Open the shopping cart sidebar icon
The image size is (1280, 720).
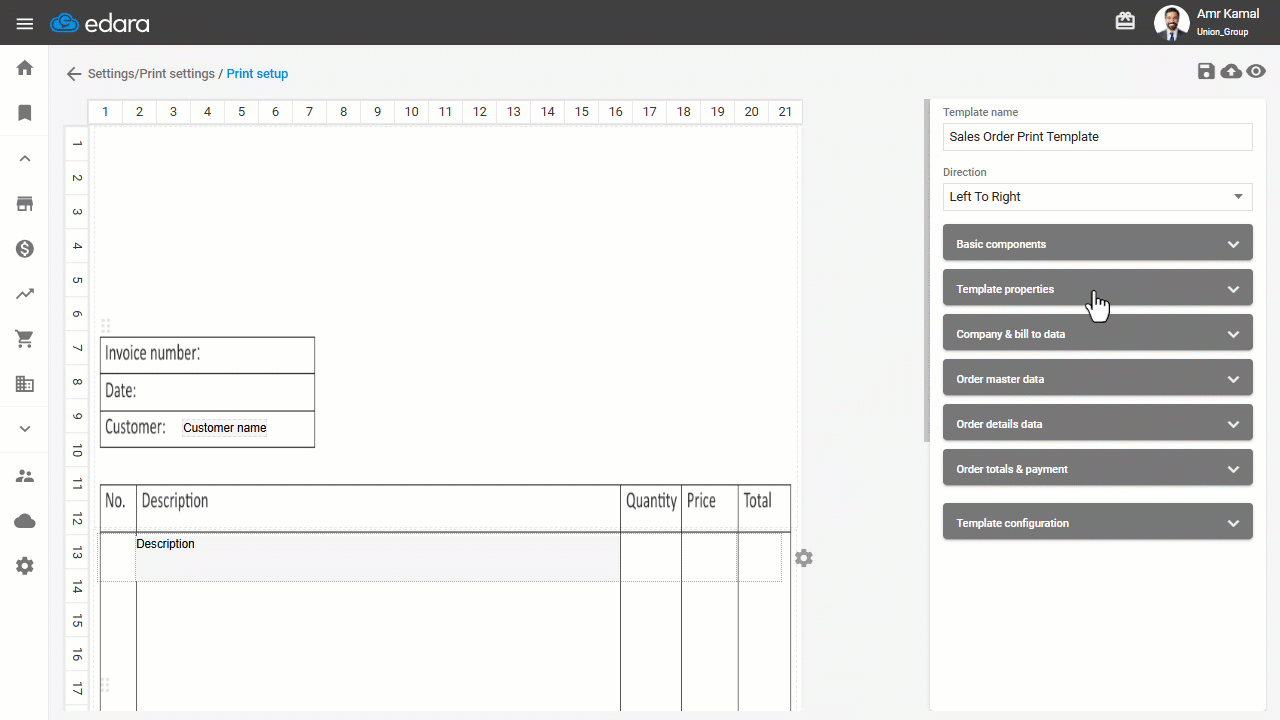(x=25, y=339)
